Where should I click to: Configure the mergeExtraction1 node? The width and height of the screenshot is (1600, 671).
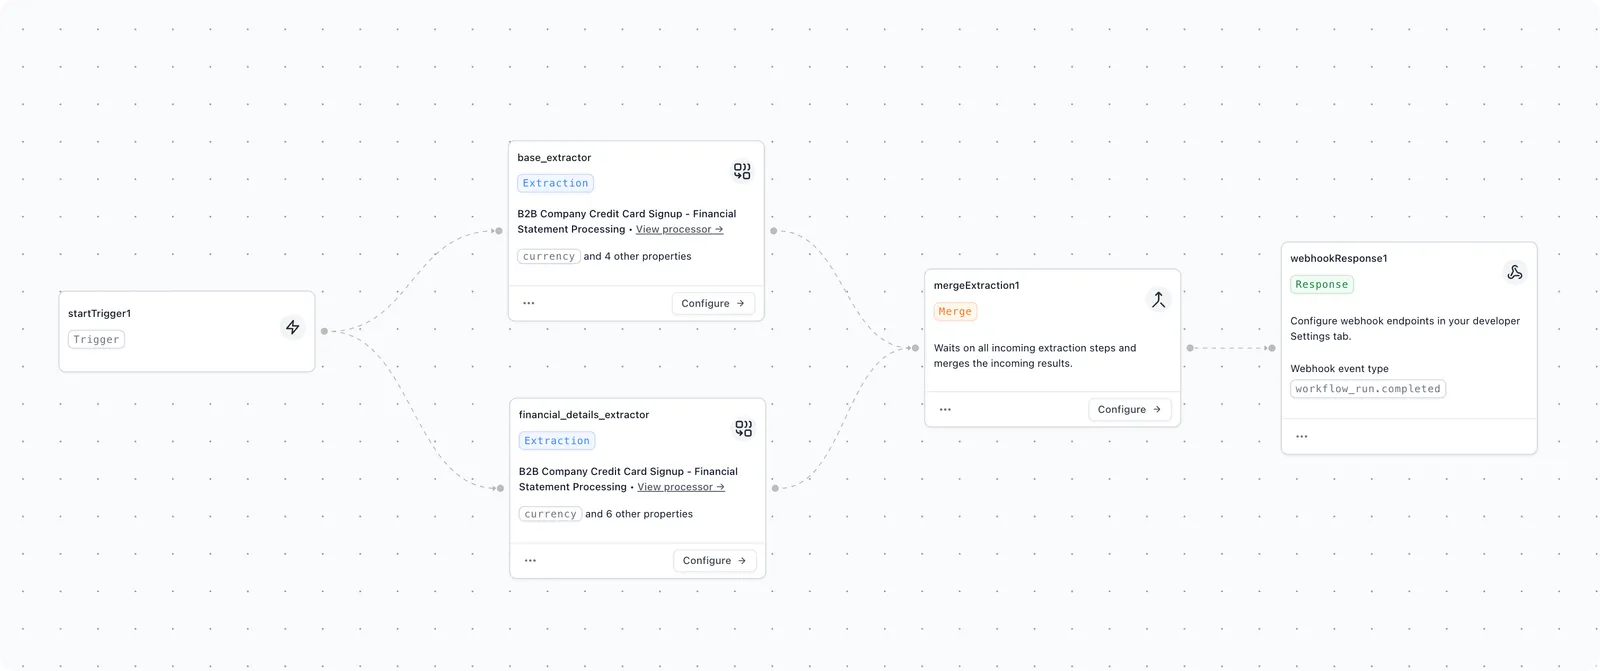[1129, 409]
